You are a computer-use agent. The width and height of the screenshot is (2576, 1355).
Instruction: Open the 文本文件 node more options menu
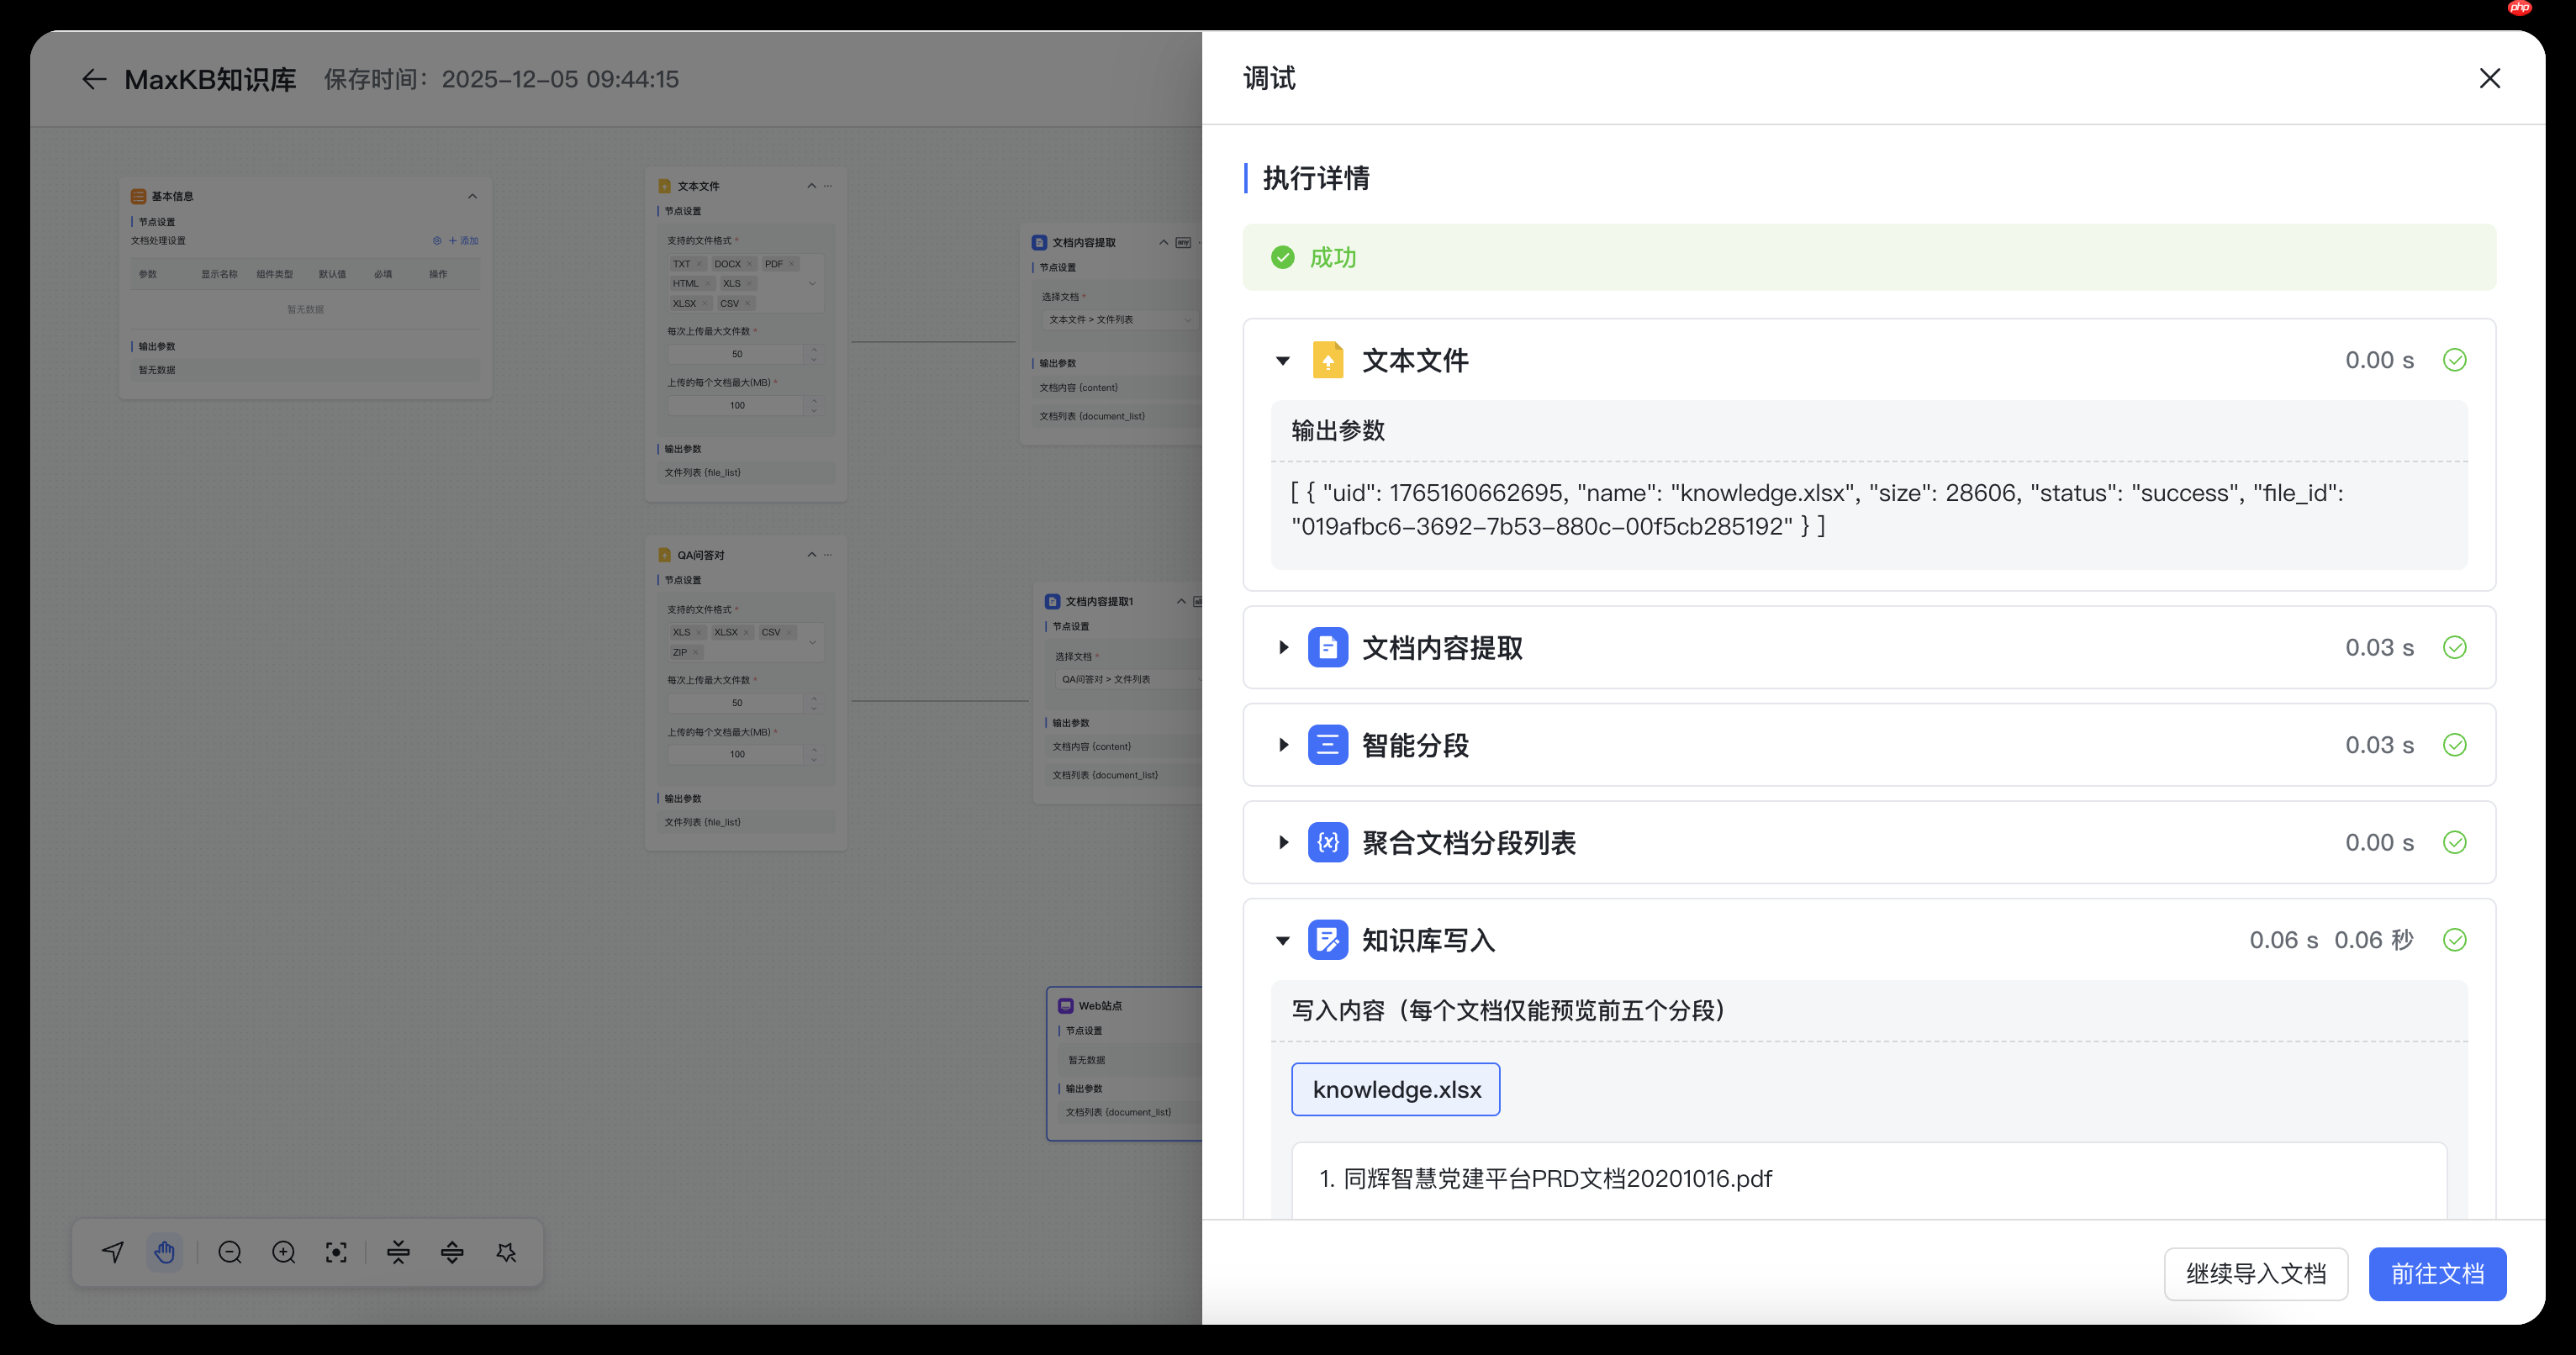click(828, 186)
